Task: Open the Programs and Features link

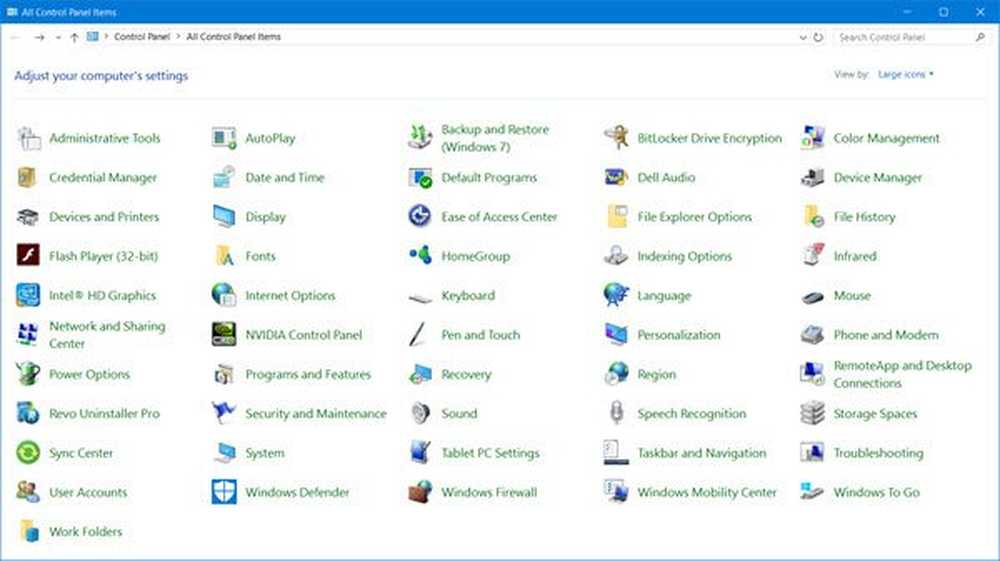Action: (308, 375)
